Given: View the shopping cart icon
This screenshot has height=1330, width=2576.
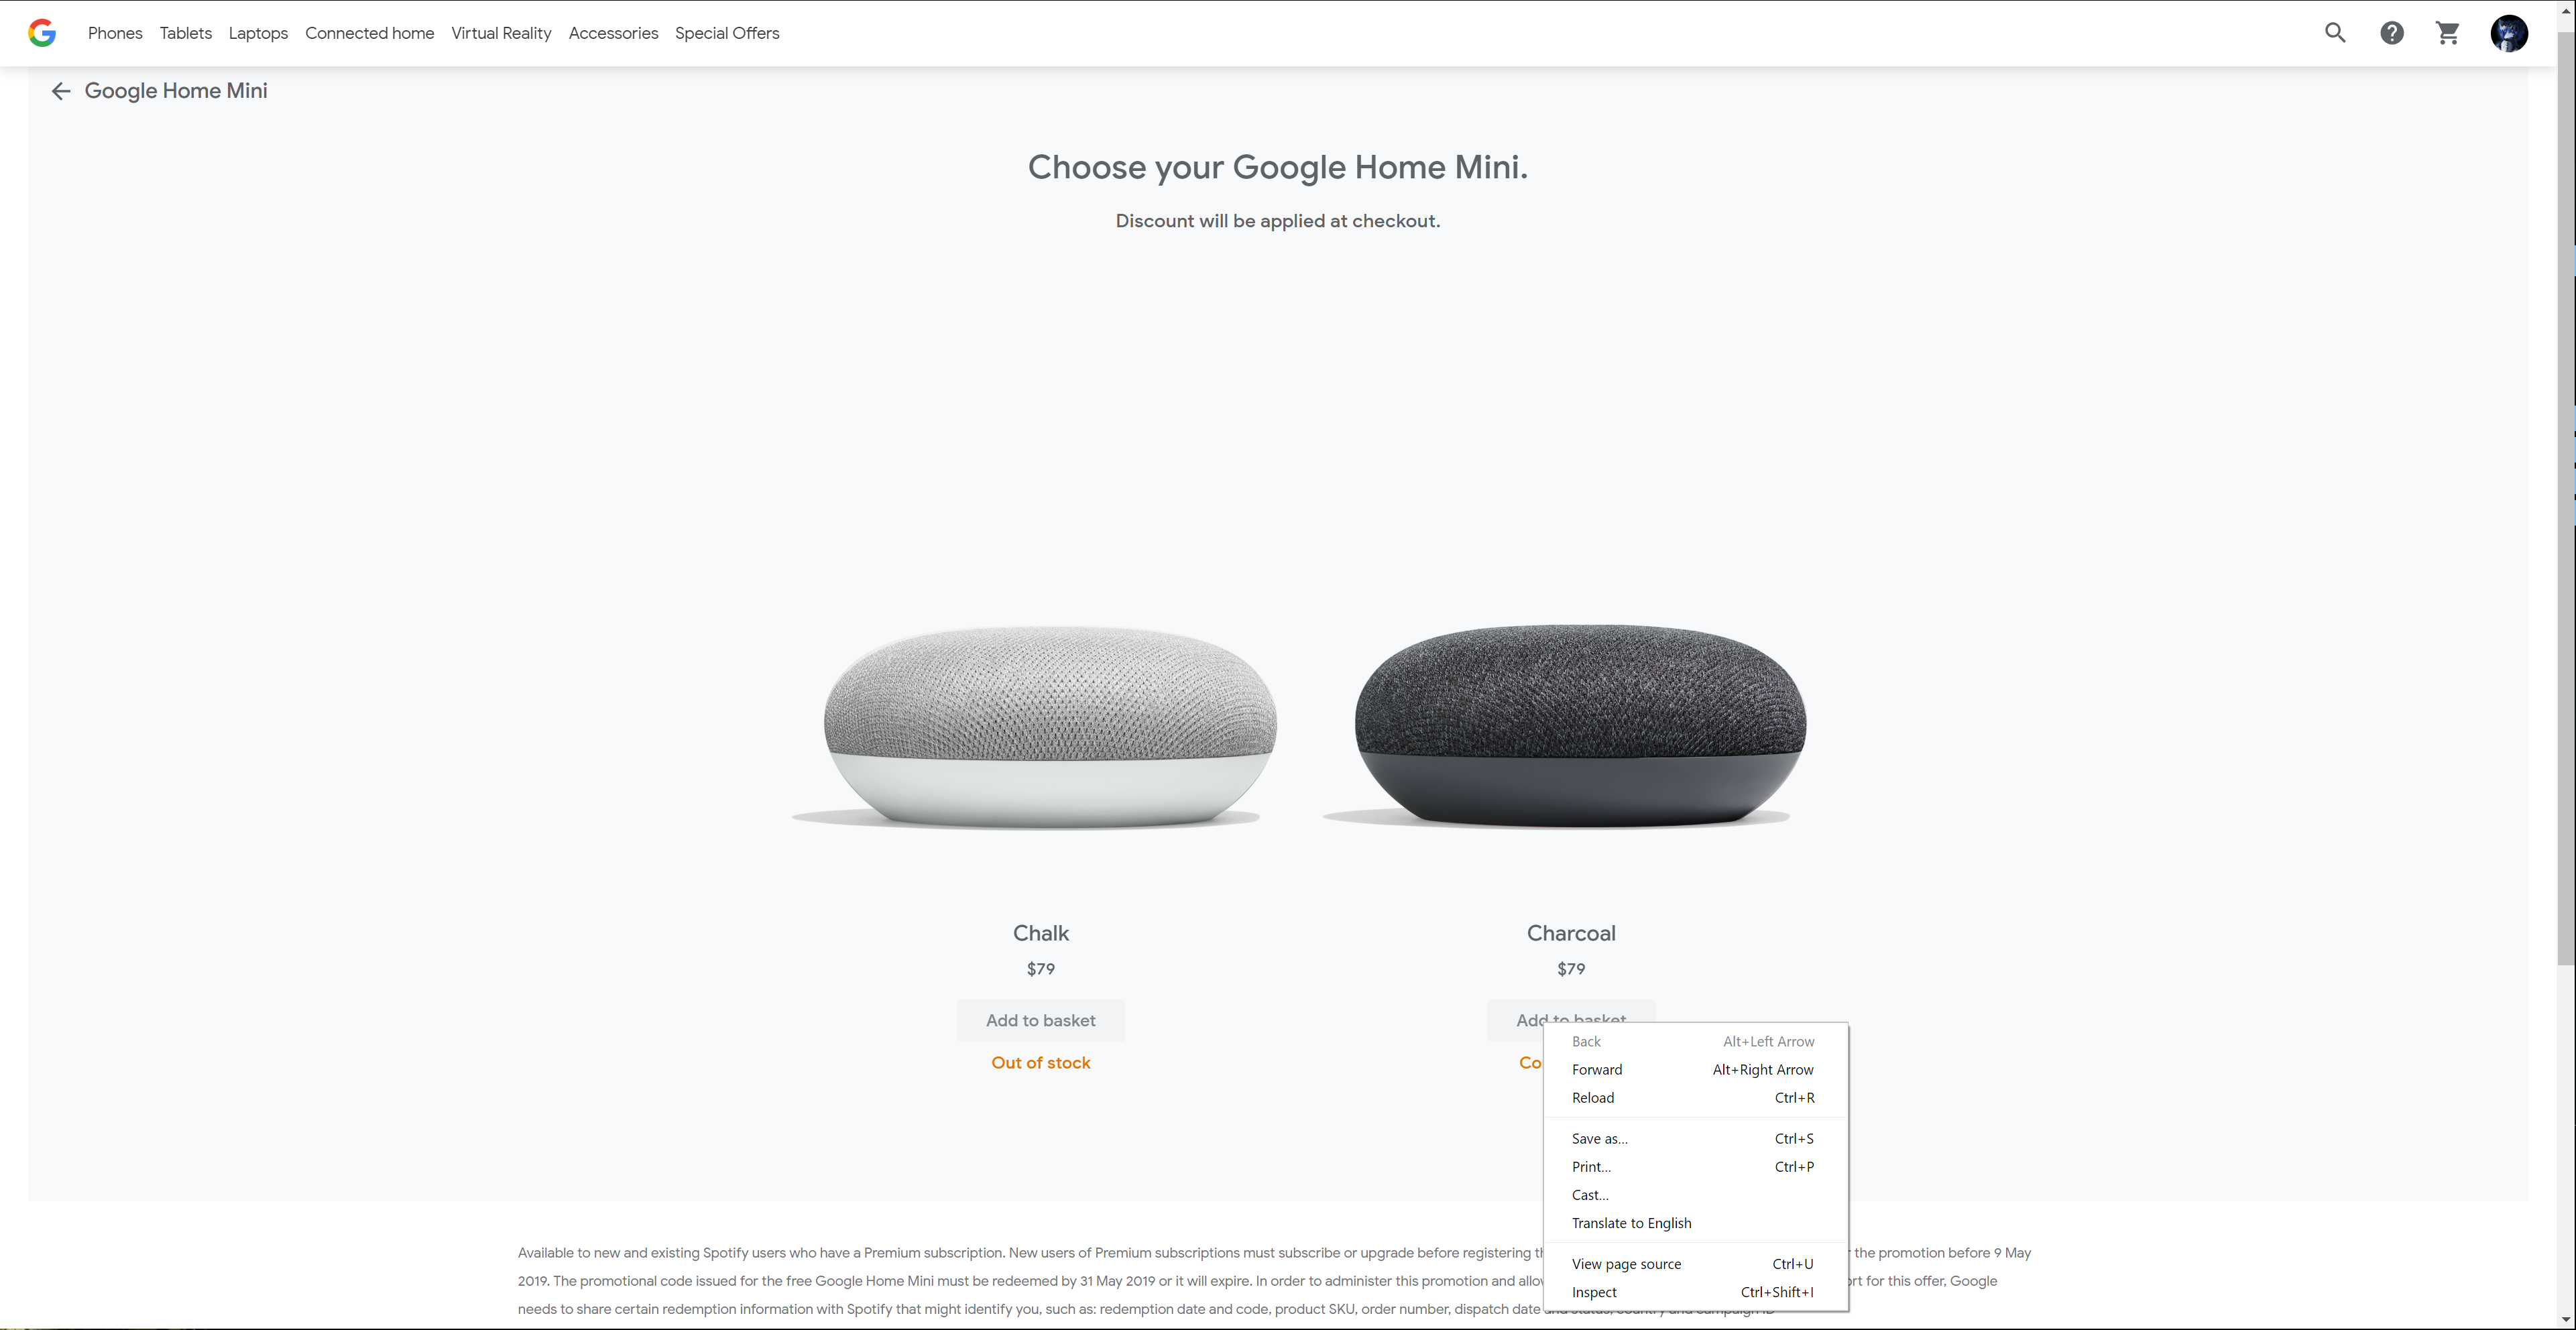Looking at the screenshot, I should click(x=2447, y=31).
